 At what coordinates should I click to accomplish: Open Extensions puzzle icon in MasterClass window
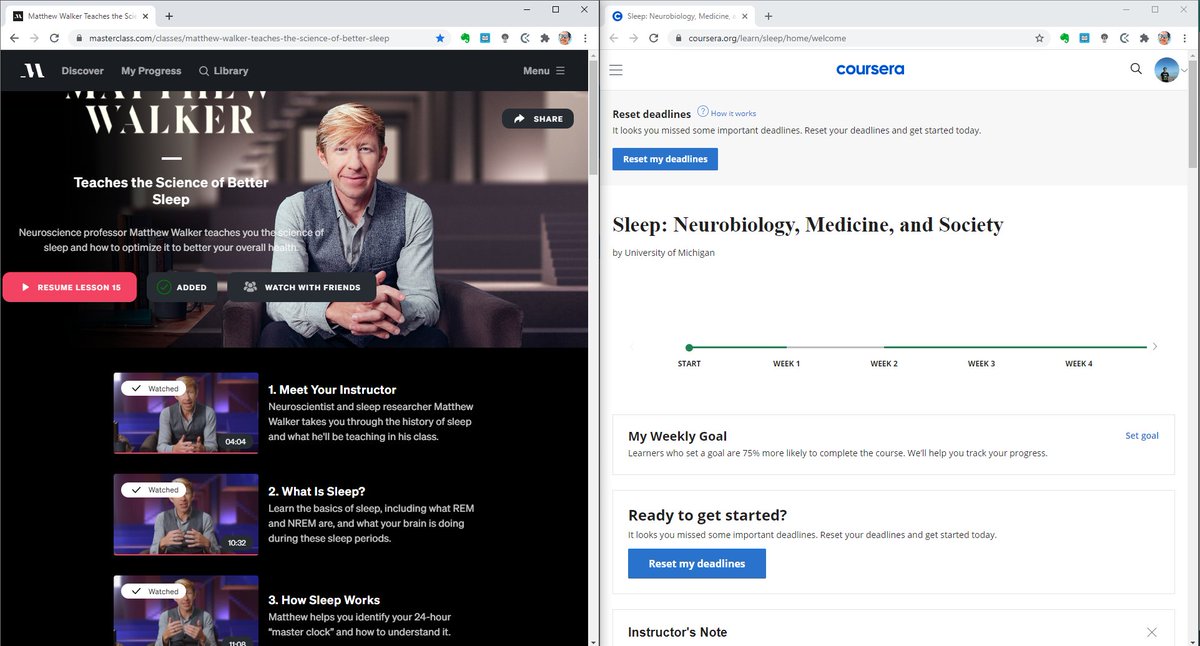545,38
